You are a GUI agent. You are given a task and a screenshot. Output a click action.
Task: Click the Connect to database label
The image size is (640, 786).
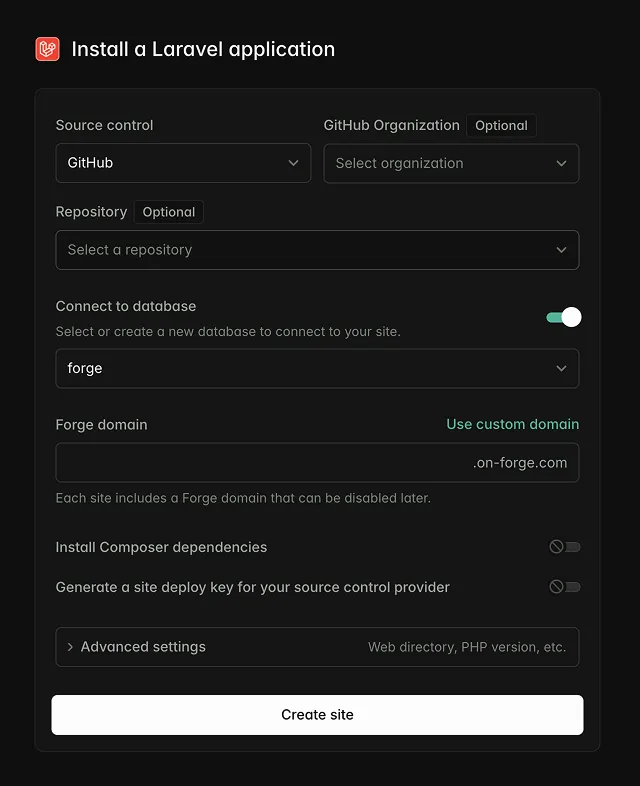[x=126, y=306]
